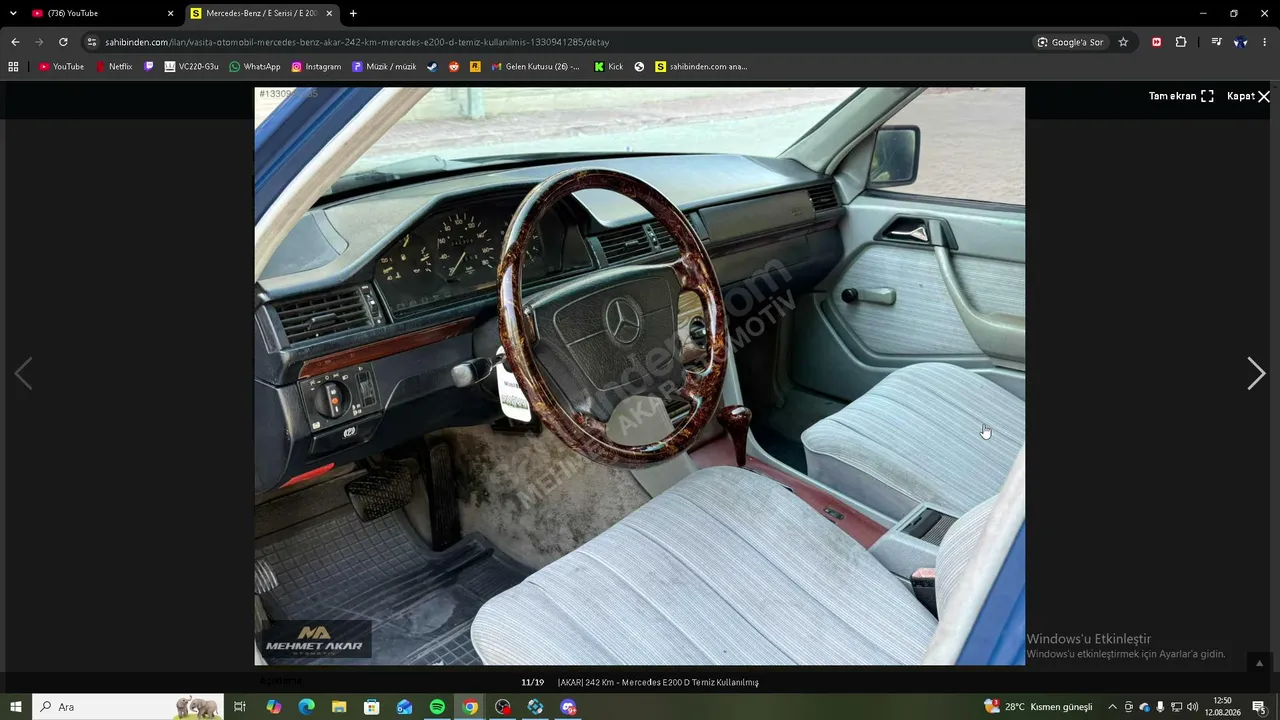The height and width of the screenshot is (720, 1280).
Task: Open the media control toolbar button
Action: click(1216, 42)
